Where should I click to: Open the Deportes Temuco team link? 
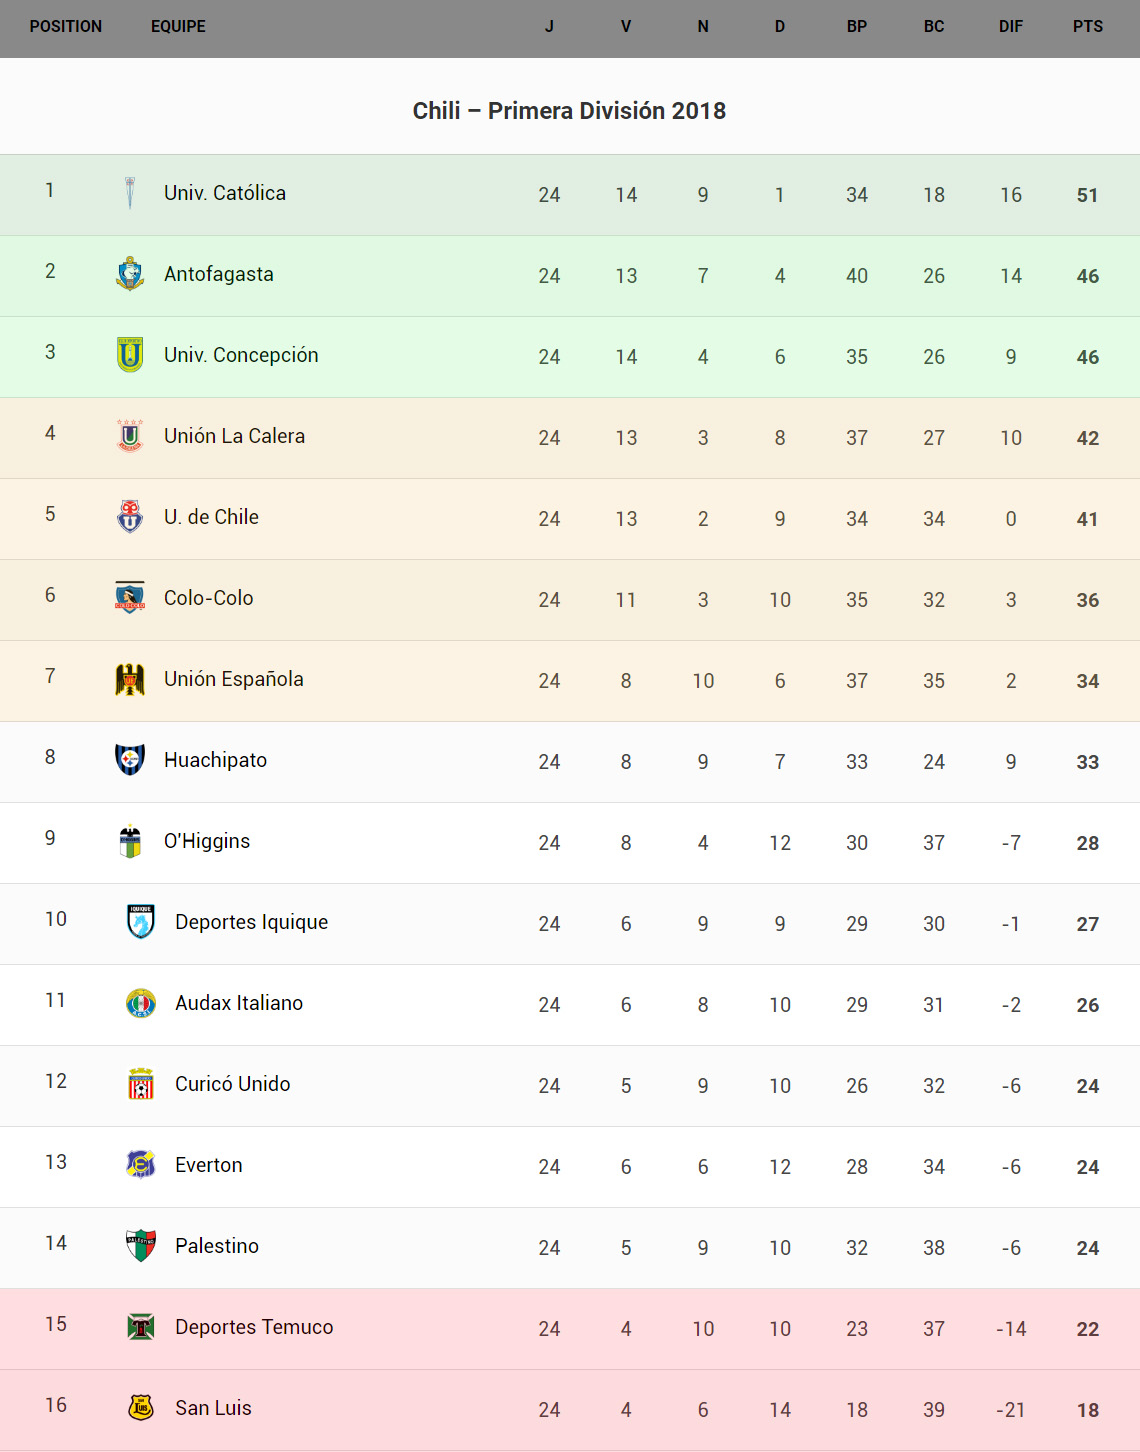point(254,1327)
